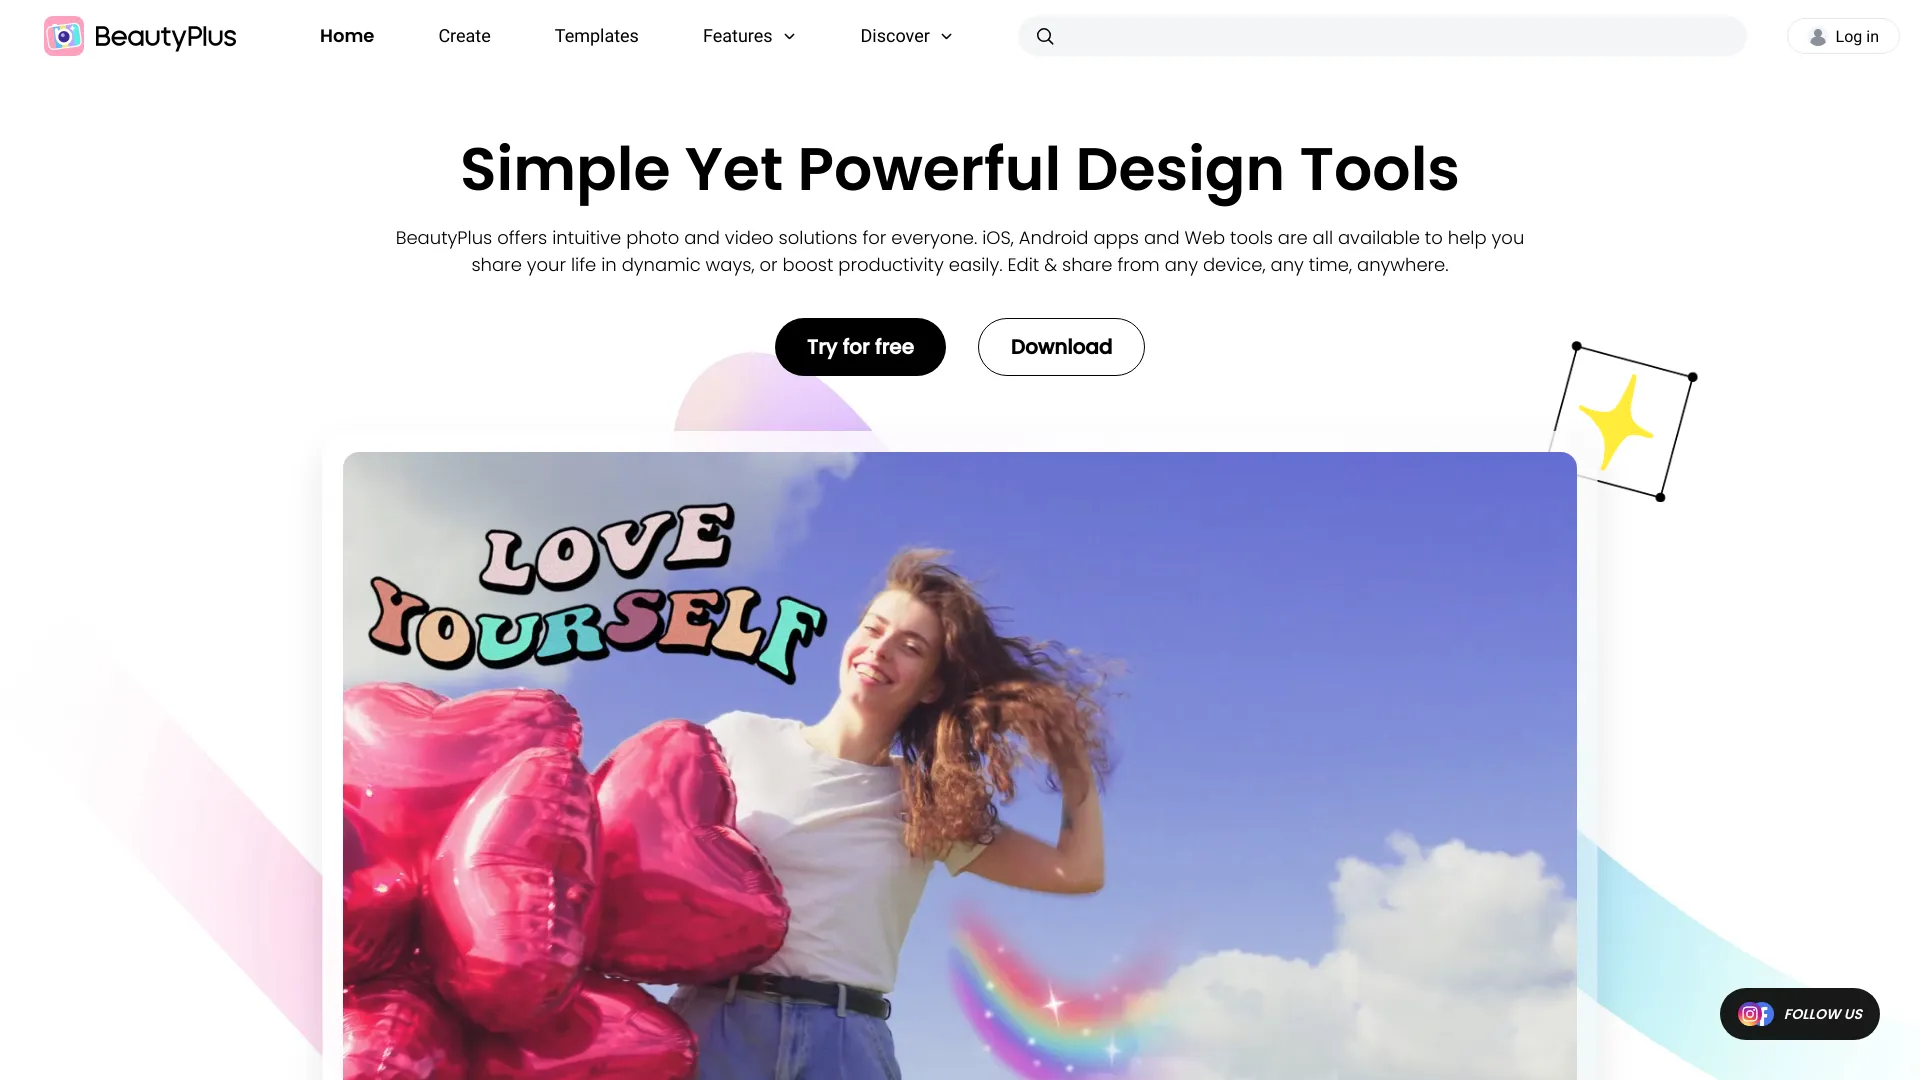This screenshot has width=1920, height=1080.
Task: Click the Templates menu item
Action: tap(596, 36)
